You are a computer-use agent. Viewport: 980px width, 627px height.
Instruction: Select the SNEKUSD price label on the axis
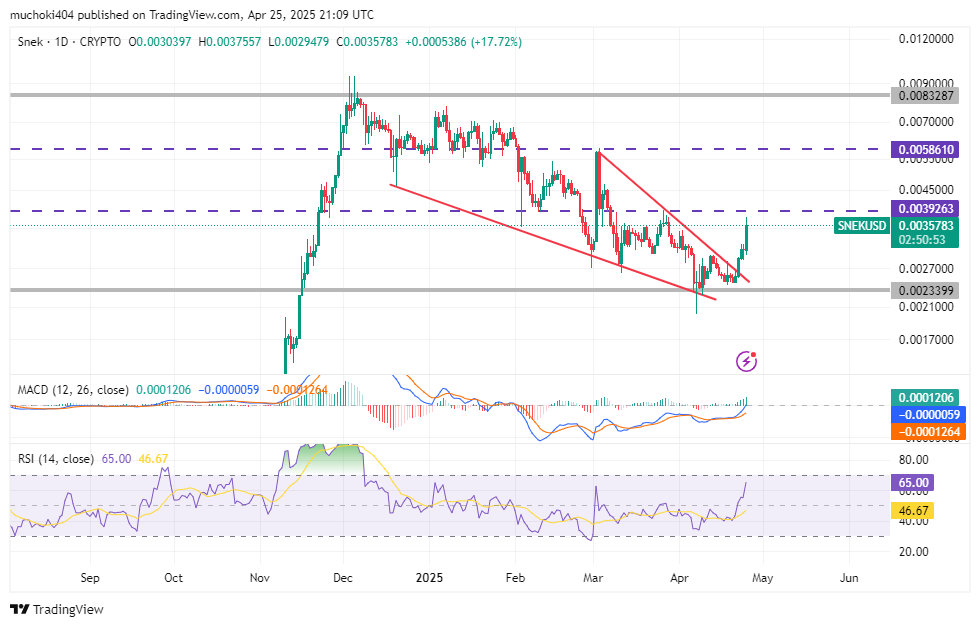pyautogui.click(x=862, y=226)
